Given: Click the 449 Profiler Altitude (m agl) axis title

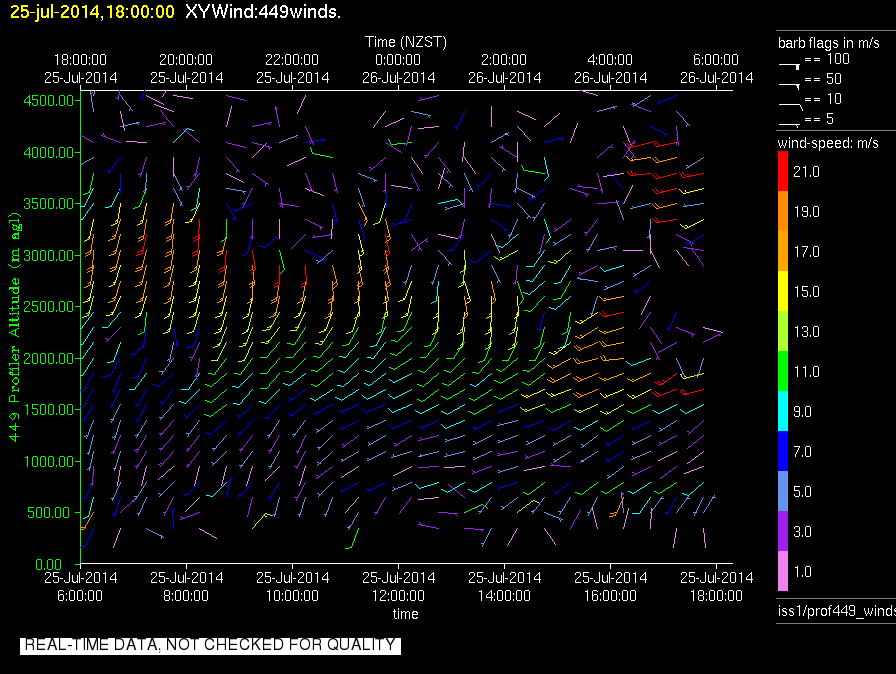Looking at the screenshot, I should tap(14, 327).
